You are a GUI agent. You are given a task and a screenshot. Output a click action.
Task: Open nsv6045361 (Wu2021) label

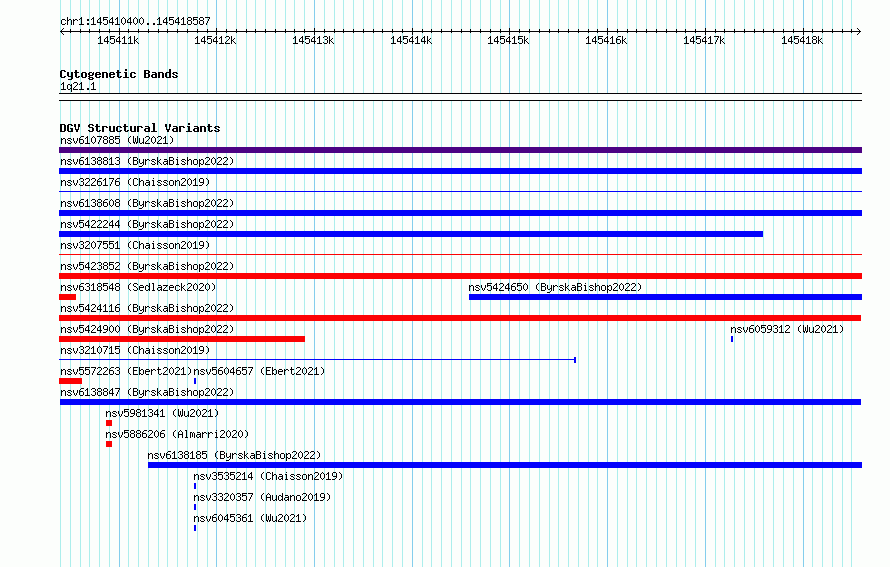[250, 518]
